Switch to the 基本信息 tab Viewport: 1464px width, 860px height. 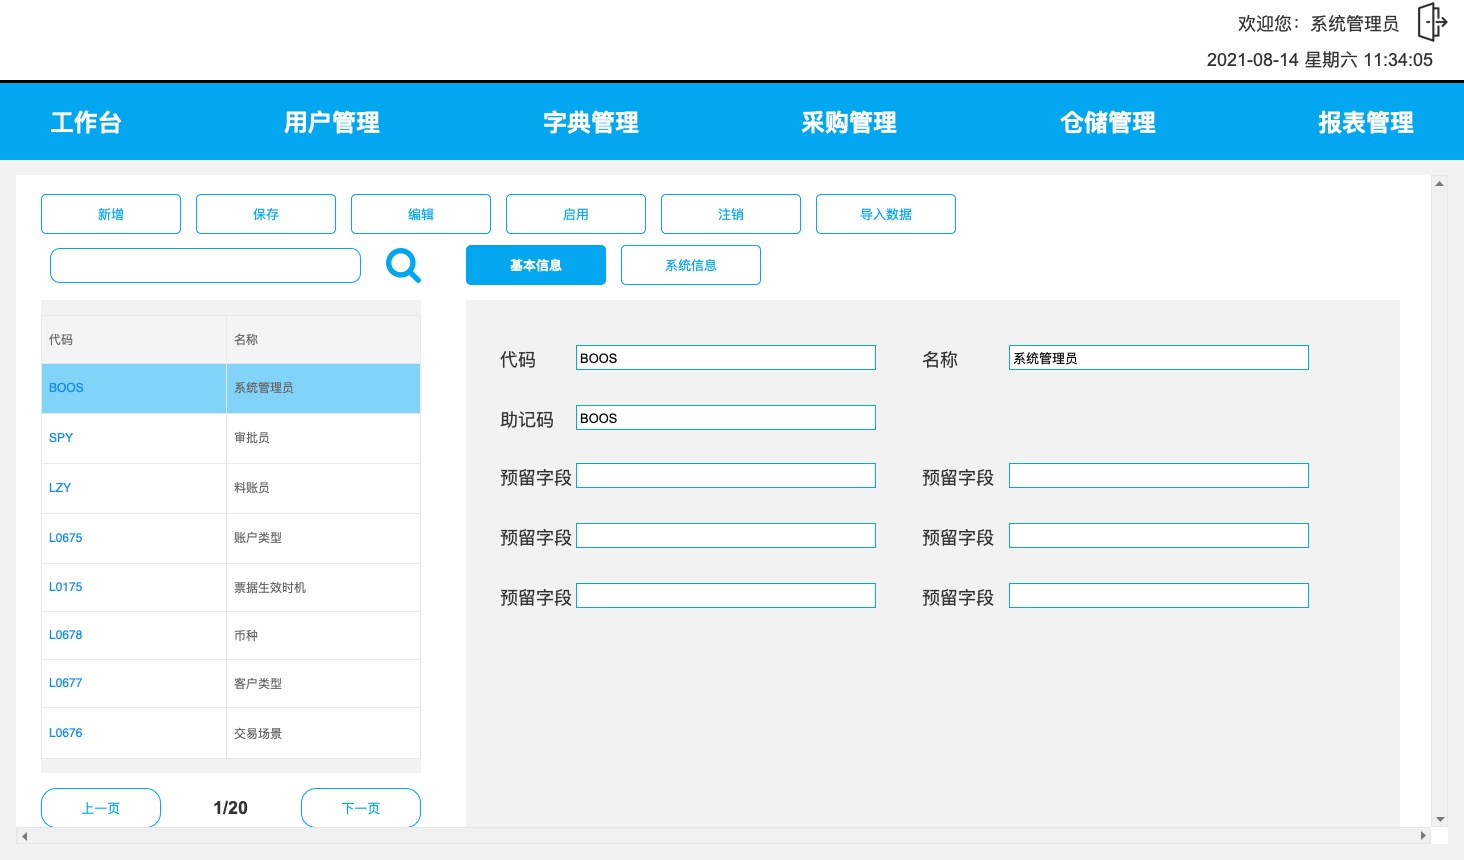[535, 265]
